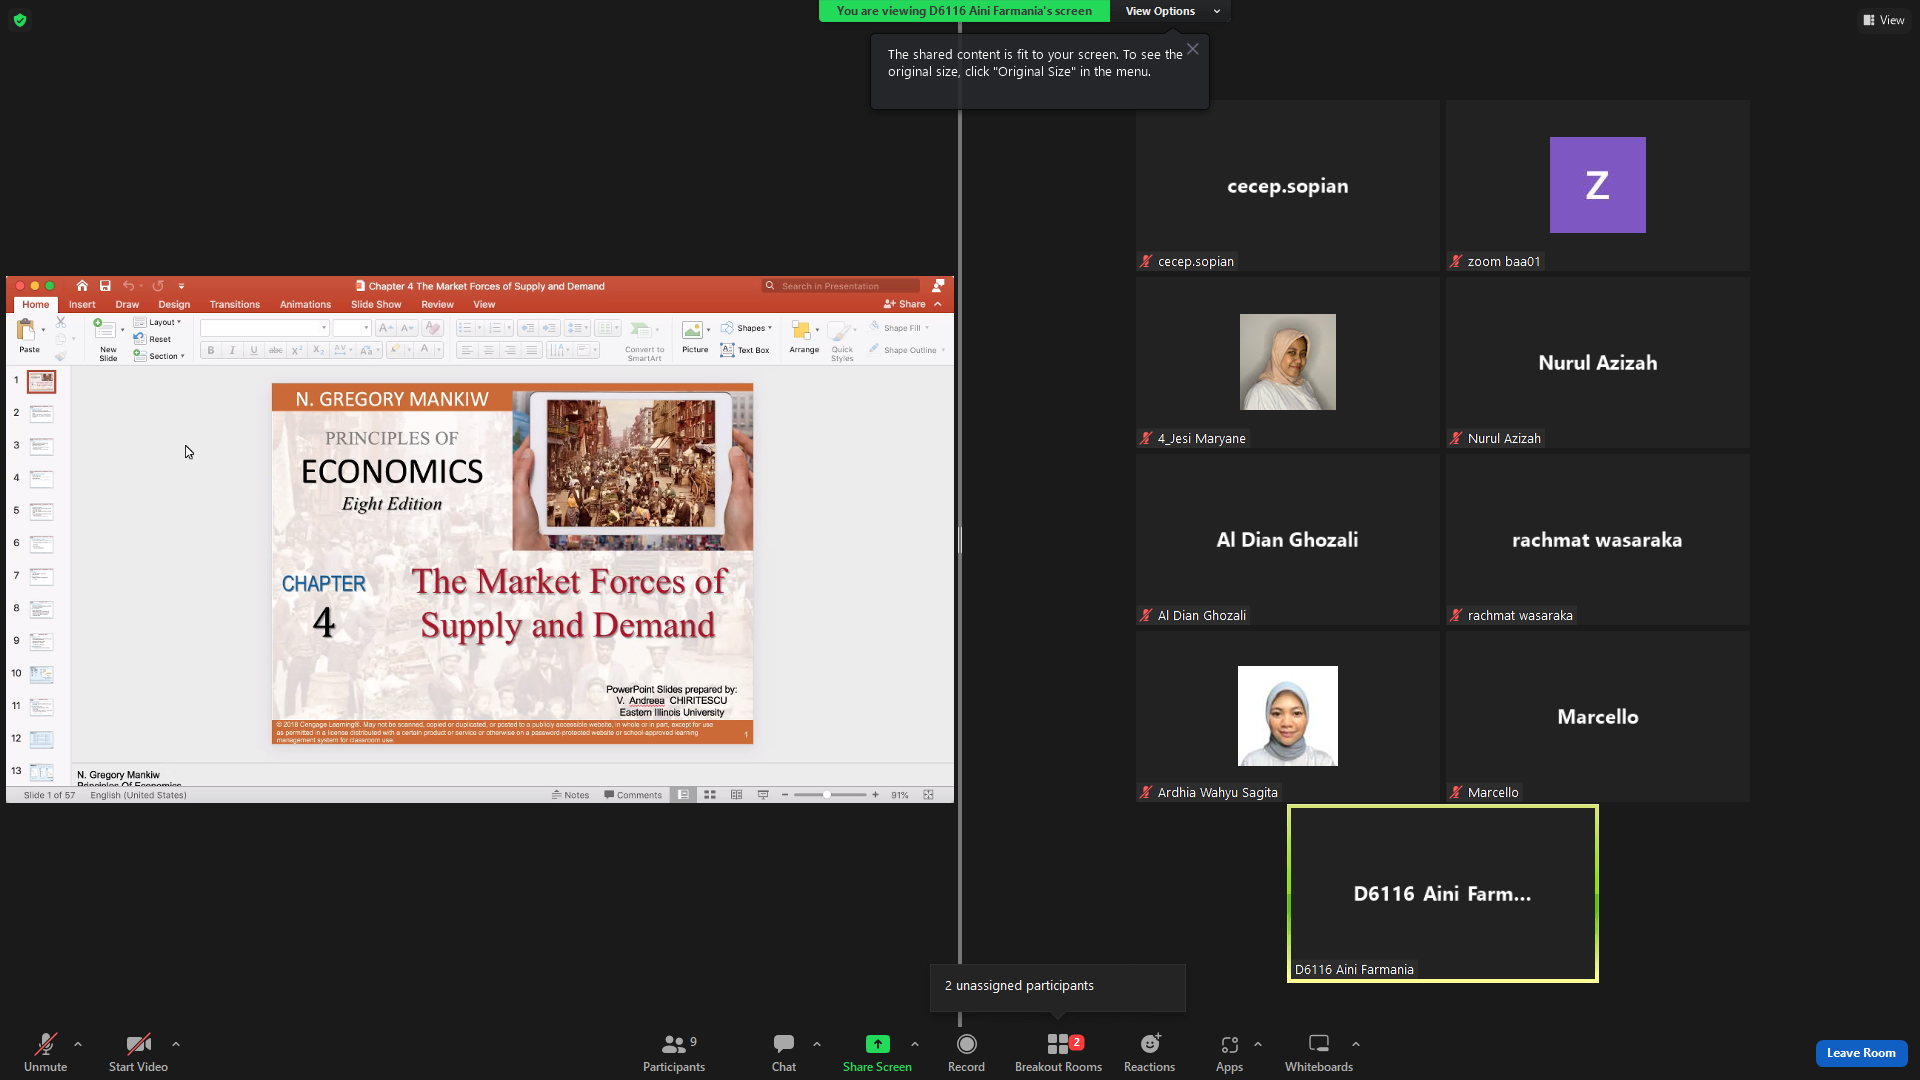Screen dimensions: 1920x1080
Task: Toggle Bold formatting in PowerPoint
Action: [x=211, y=350]
